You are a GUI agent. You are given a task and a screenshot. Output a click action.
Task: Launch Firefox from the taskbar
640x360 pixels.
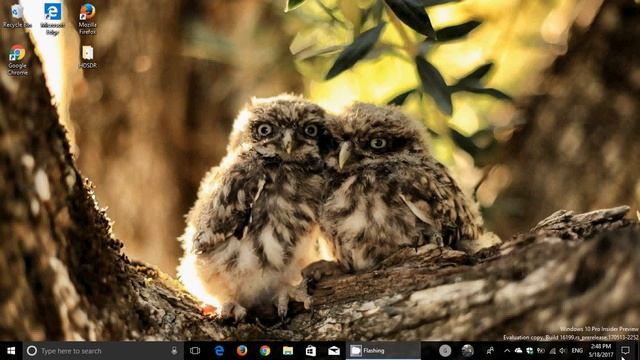tap(242, 351)
